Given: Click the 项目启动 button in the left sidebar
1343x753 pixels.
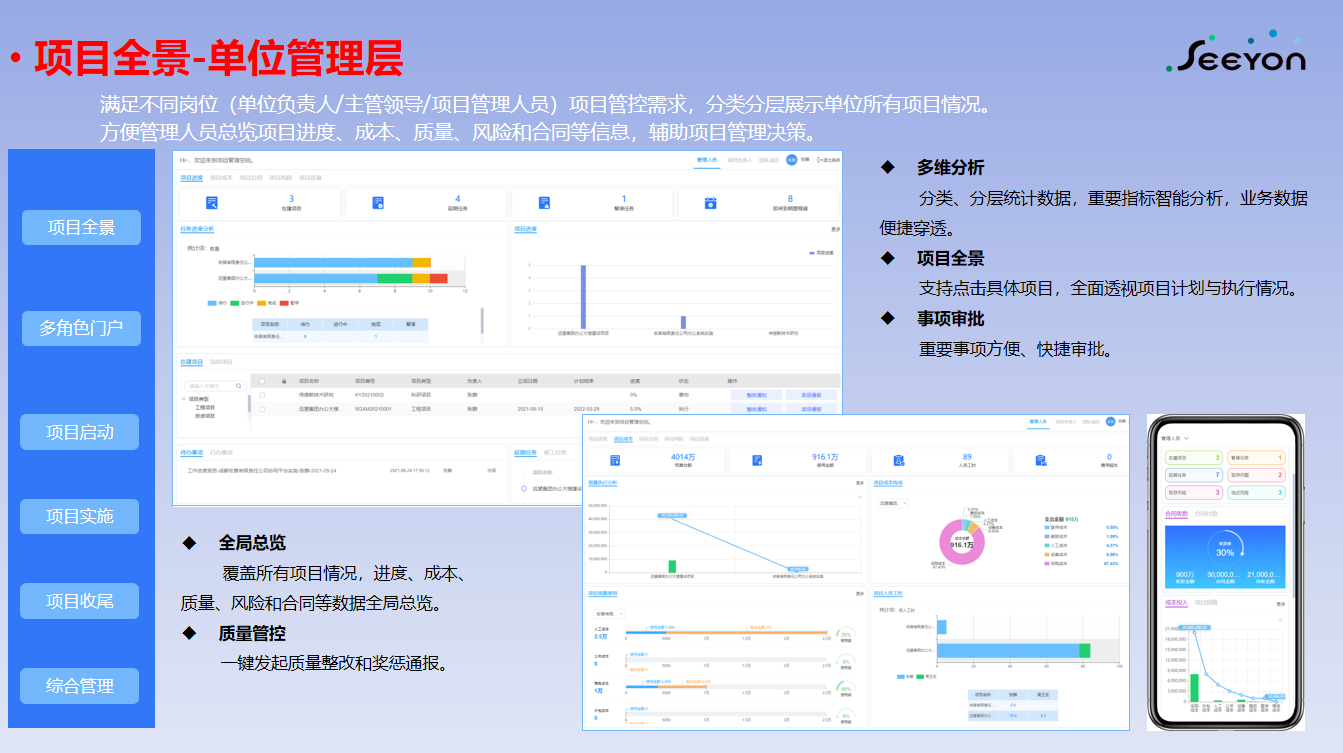Looking at the screenshot, I should 80,432.
